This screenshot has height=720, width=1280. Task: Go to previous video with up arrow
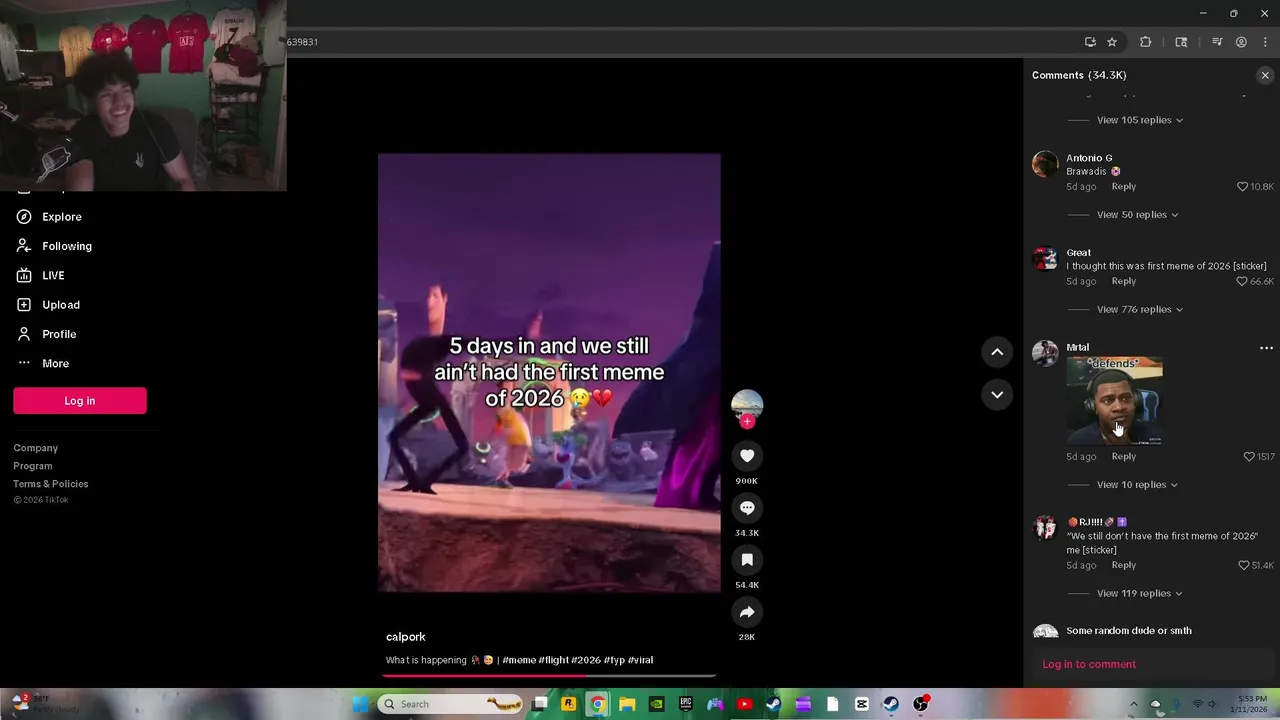pyautogui.click(x=997, y=351)
